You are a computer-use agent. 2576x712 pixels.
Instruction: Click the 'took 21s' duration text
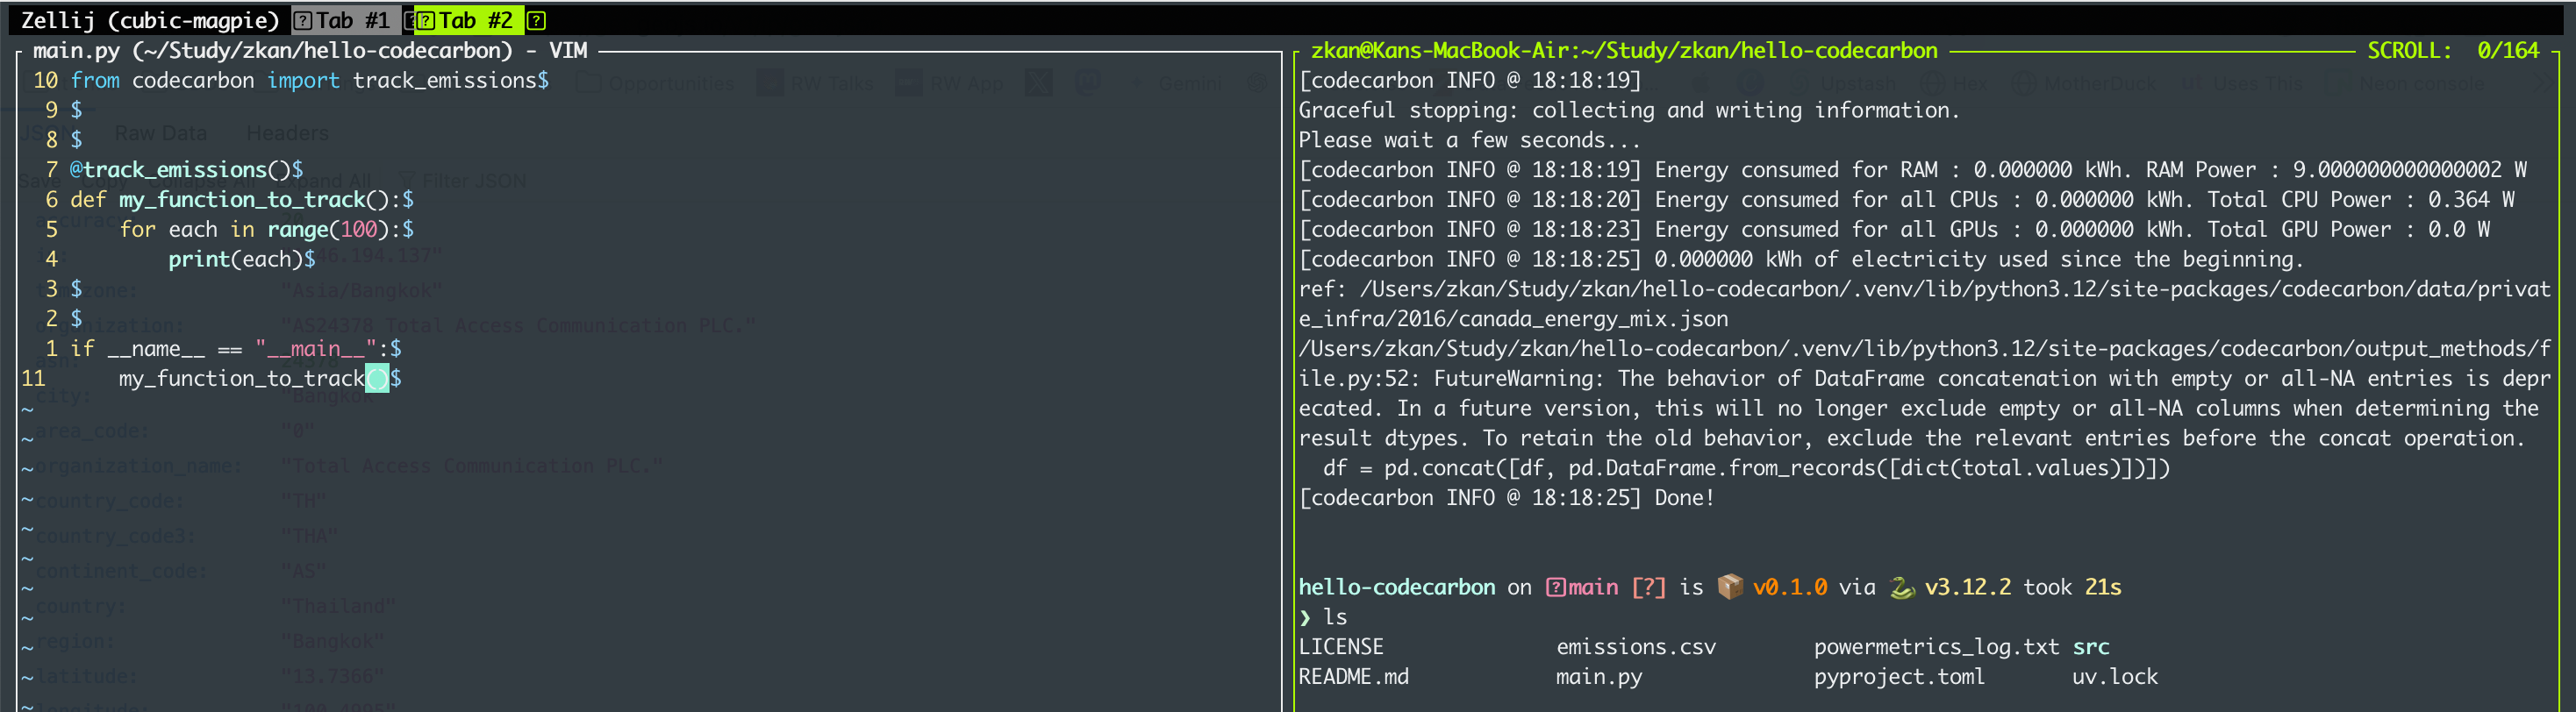pyautogui.click(x=2072, y=587)
